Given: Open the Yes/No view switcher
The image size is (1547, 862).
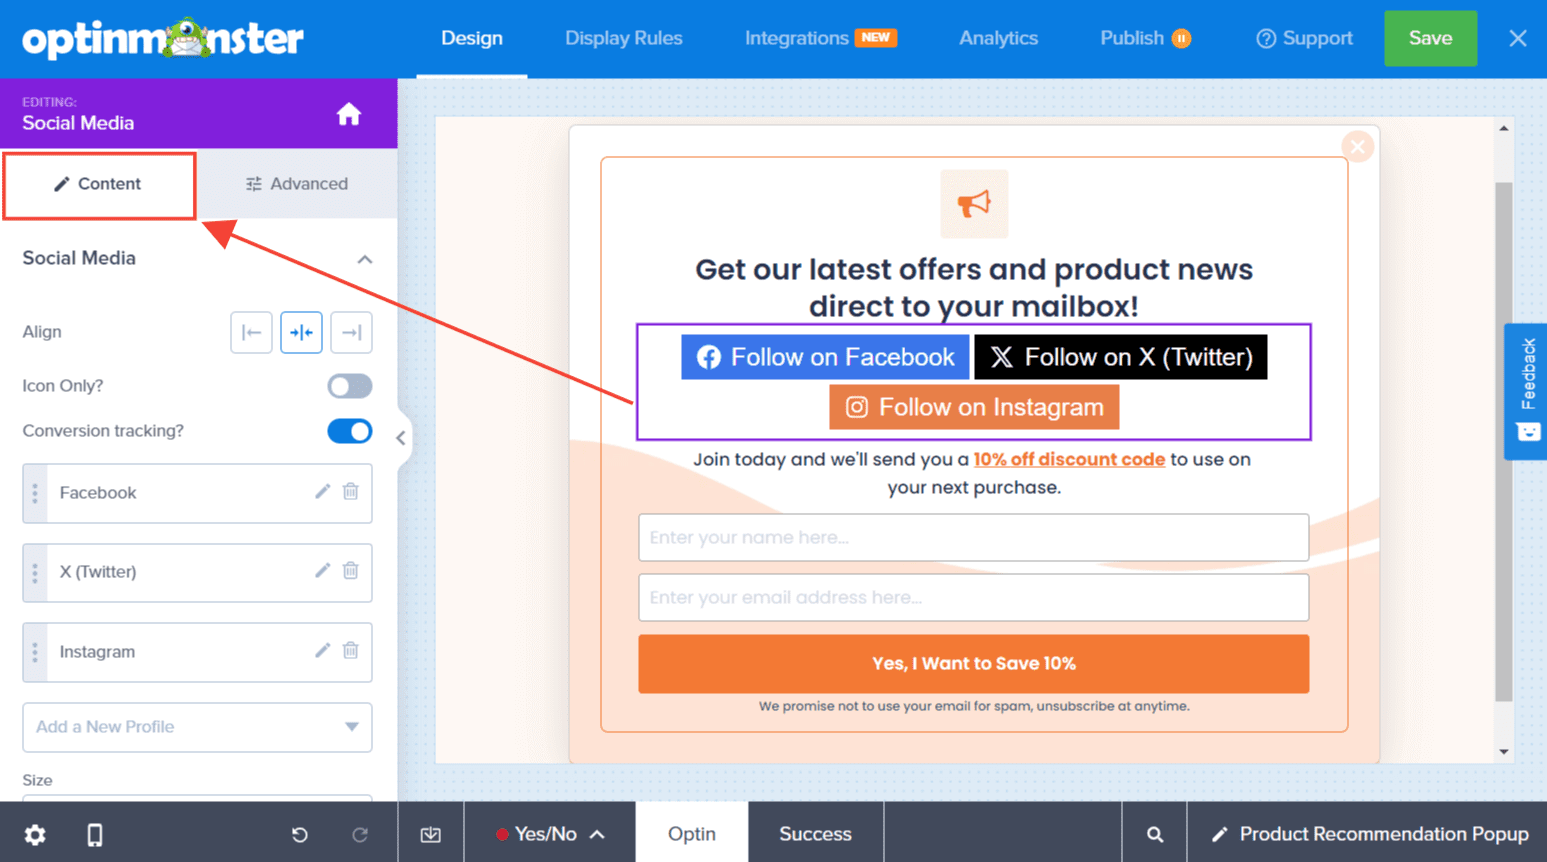Looking at the screenshot, I should 549,834.
